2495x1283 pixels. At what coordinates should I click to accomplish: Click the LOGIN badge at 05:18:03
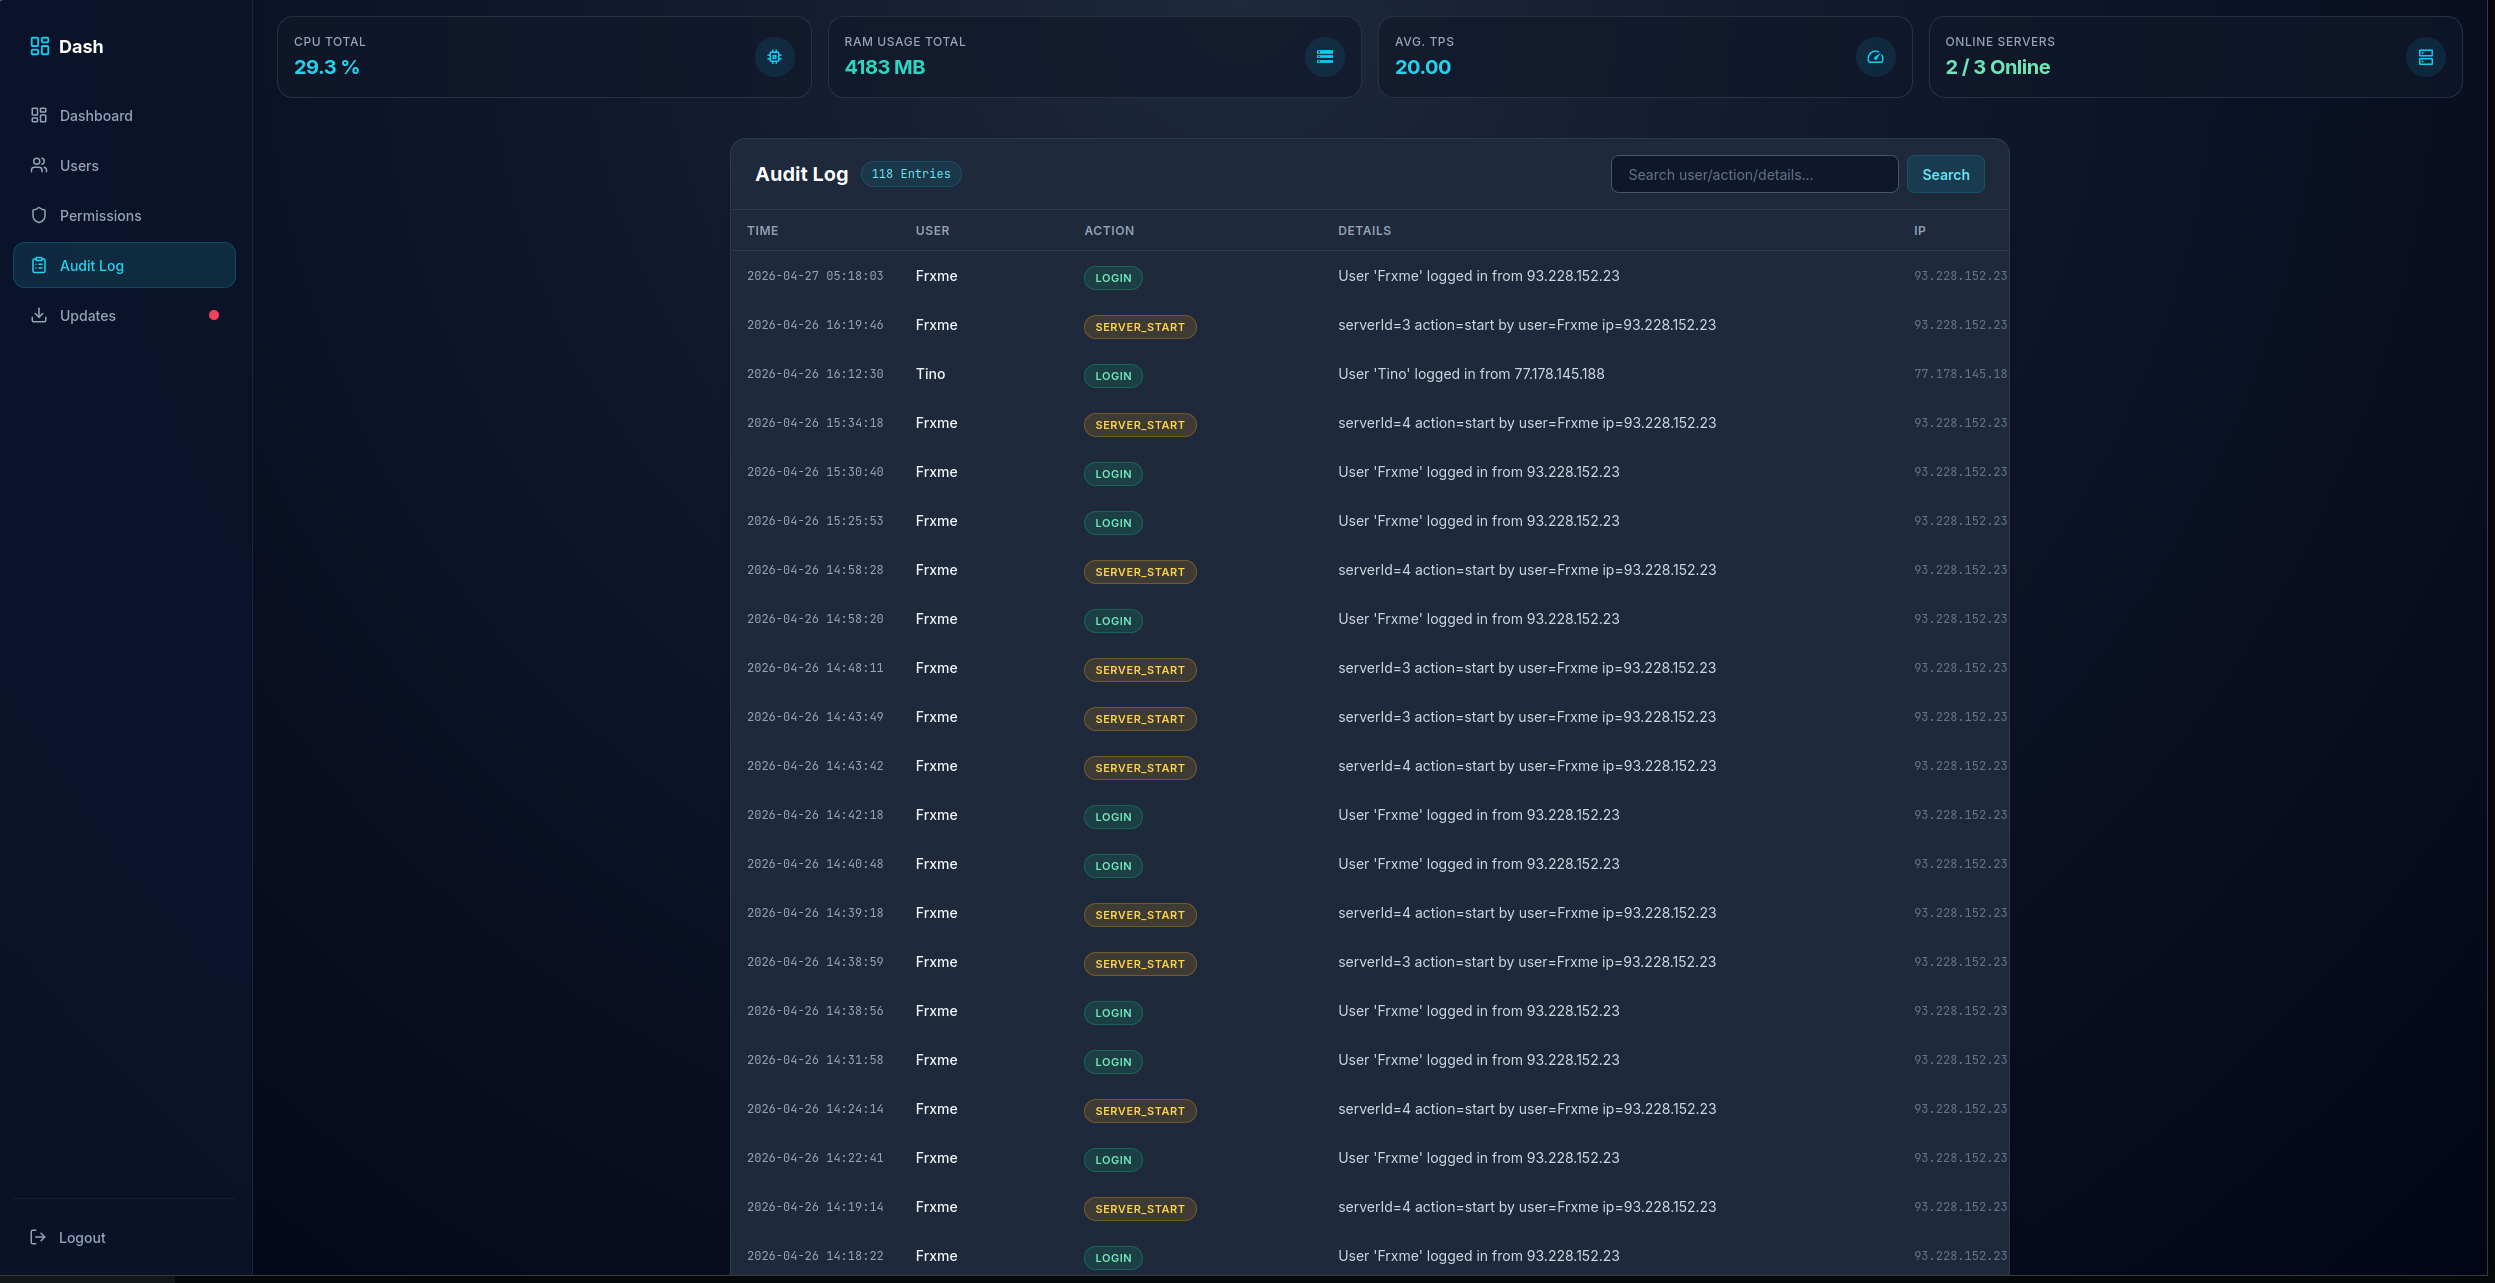tap(1113, 278)
